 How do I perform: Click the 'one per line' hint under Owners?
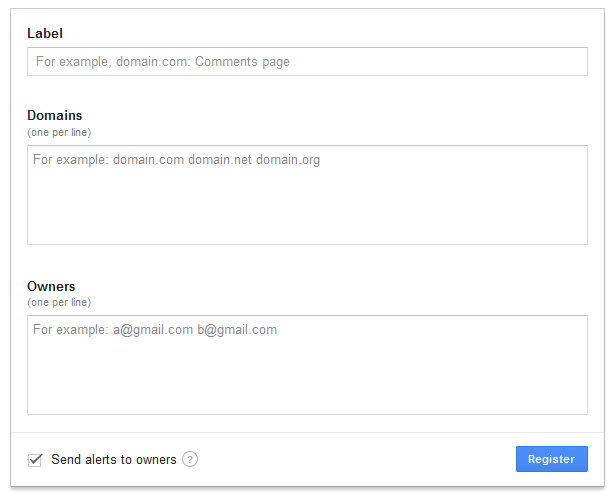coord(59,302)
